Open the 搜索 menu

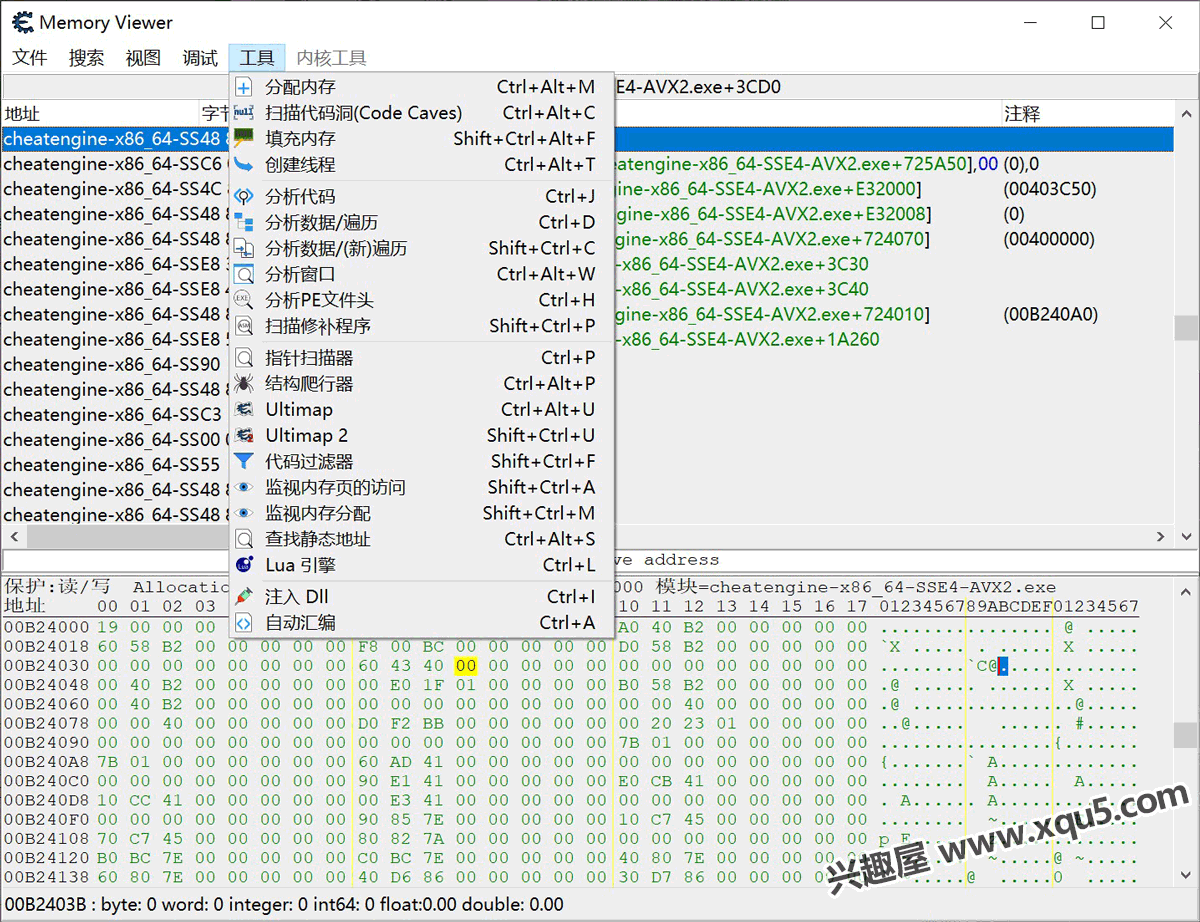(87, 58)
